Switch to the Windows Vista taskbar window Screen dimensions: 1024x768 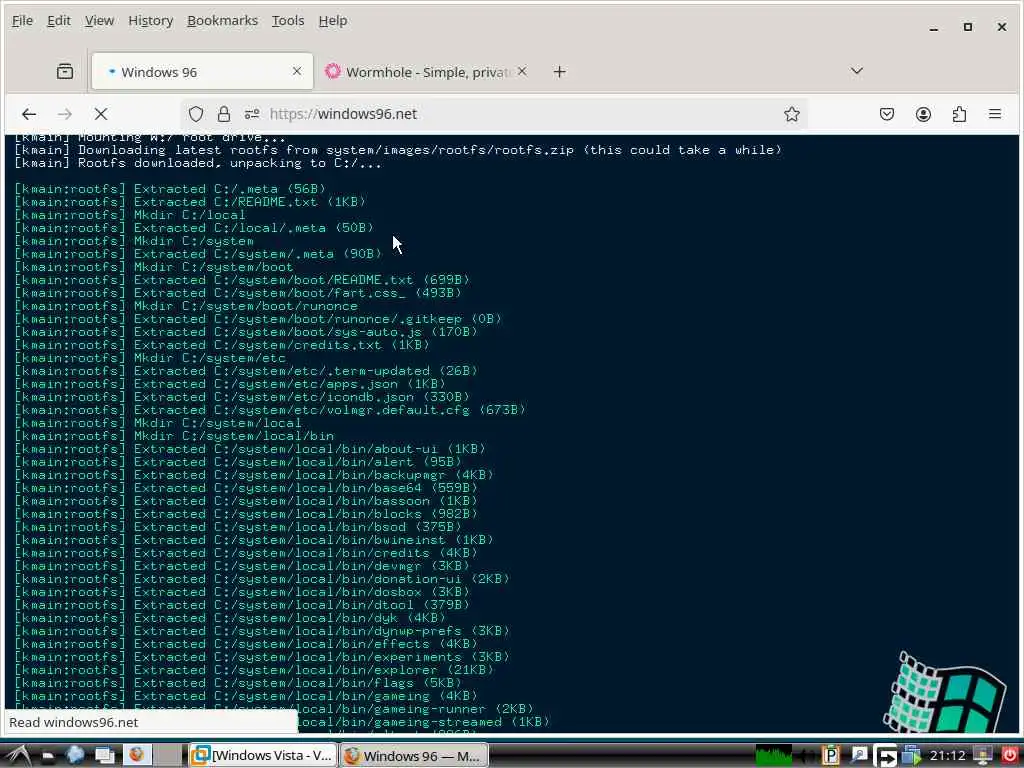(263, 756)
